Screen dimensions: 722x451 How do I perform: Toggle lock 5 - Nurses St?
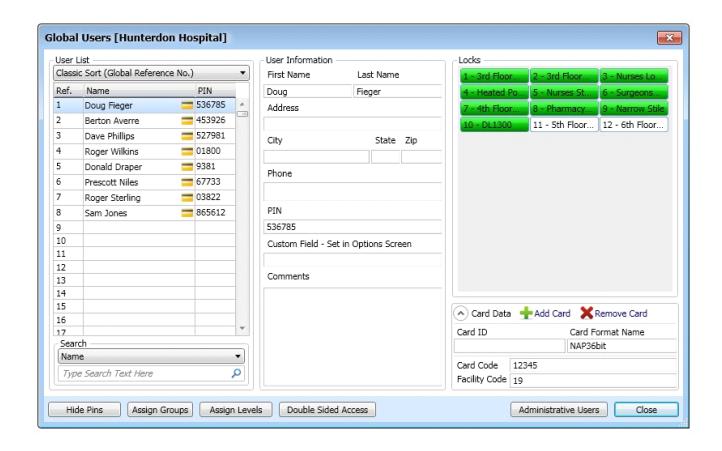tap(564, 92)
